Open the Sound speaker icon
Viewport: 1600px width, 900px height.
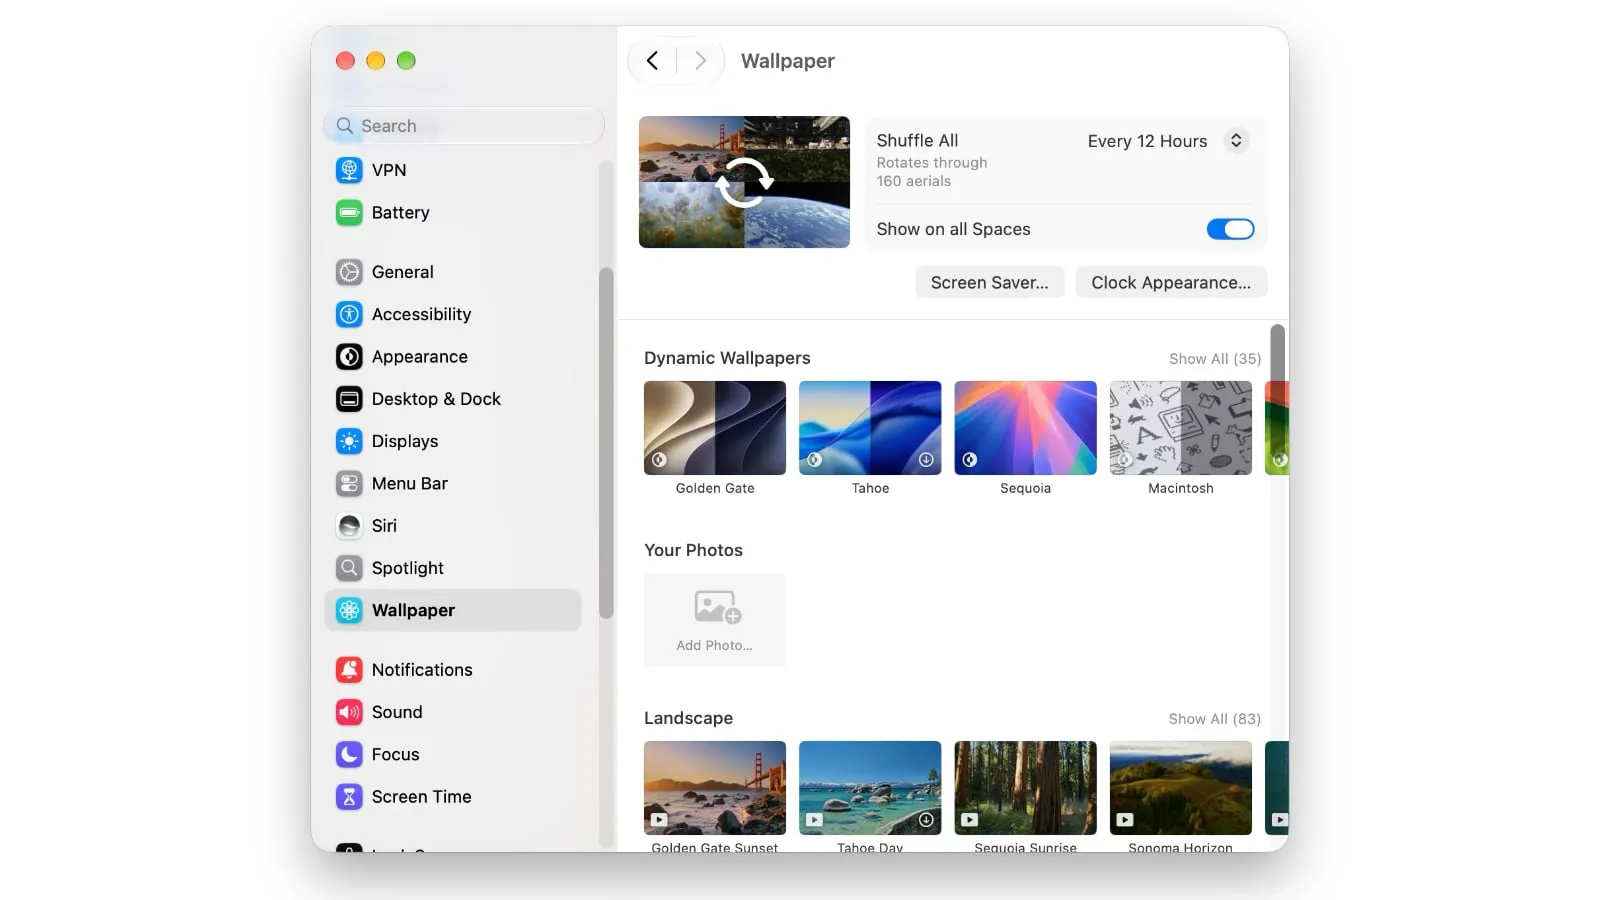(x=349, y=712)
